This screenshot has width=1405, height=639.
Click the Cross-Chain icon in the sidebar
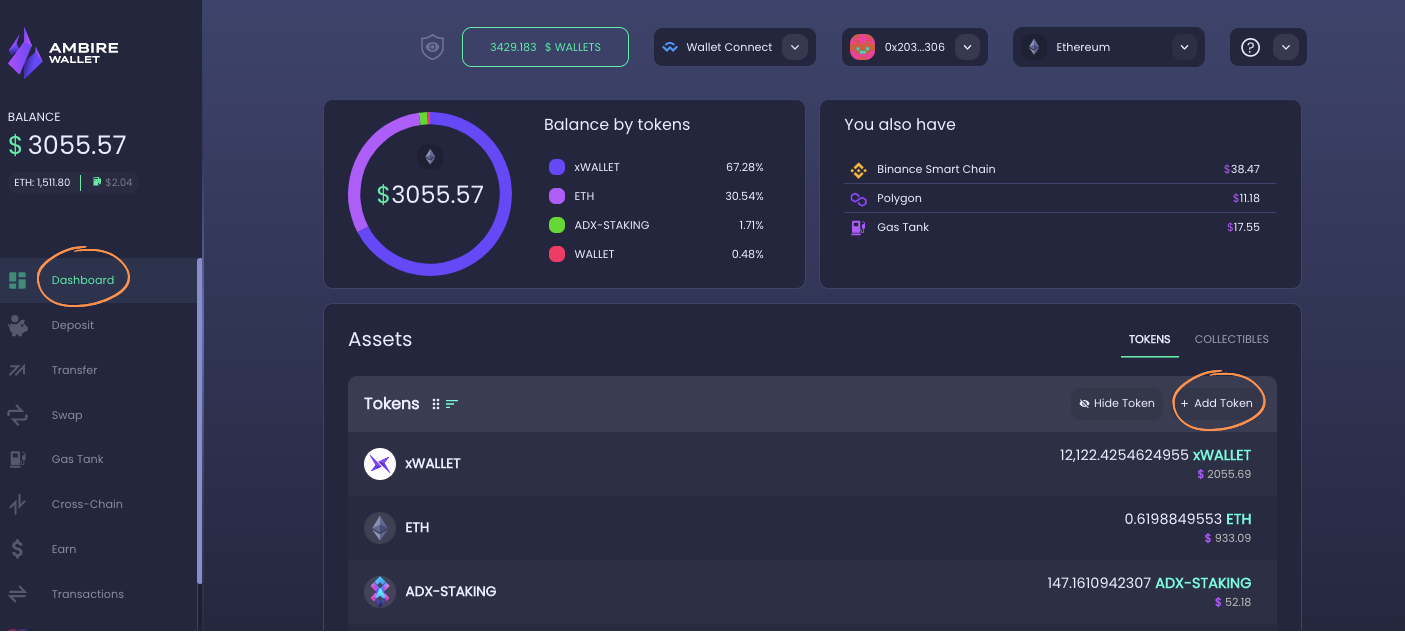click(17, 504)
